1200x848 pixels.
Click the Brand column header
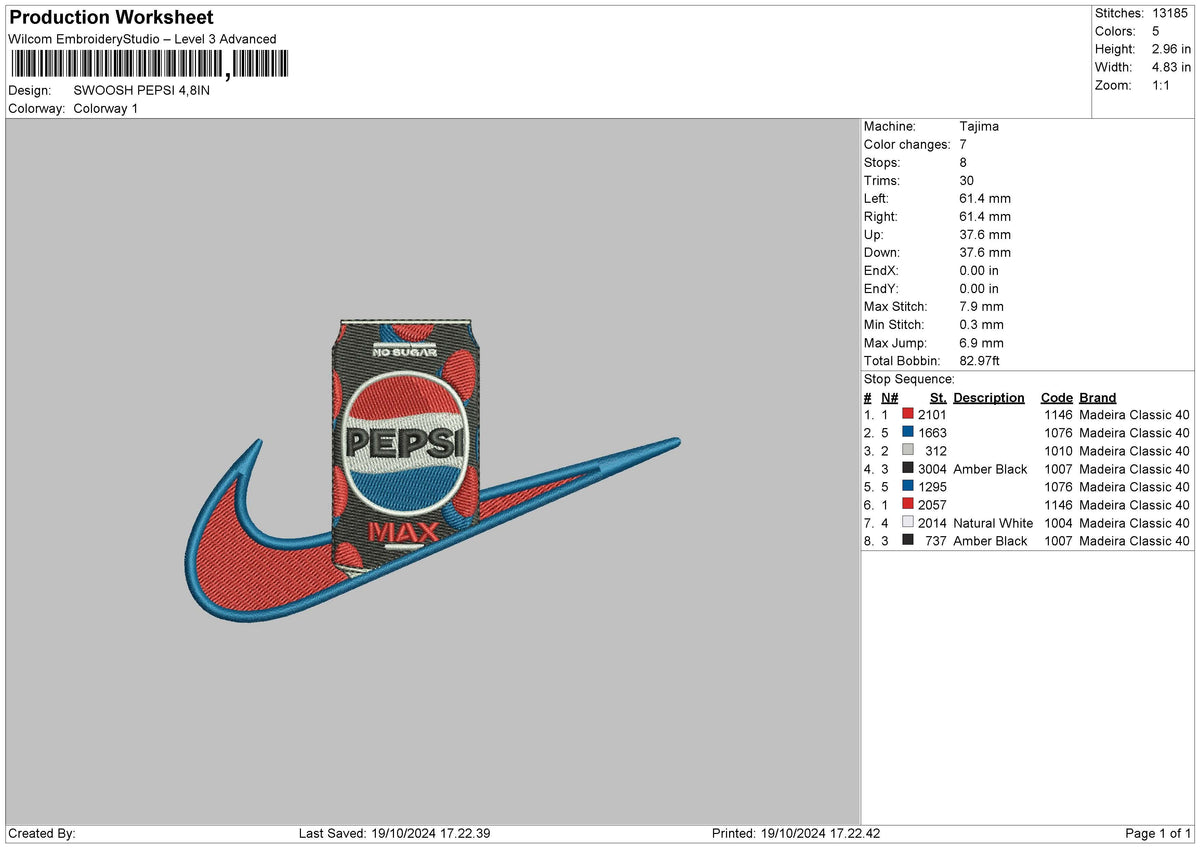(x=1097, y=397)
